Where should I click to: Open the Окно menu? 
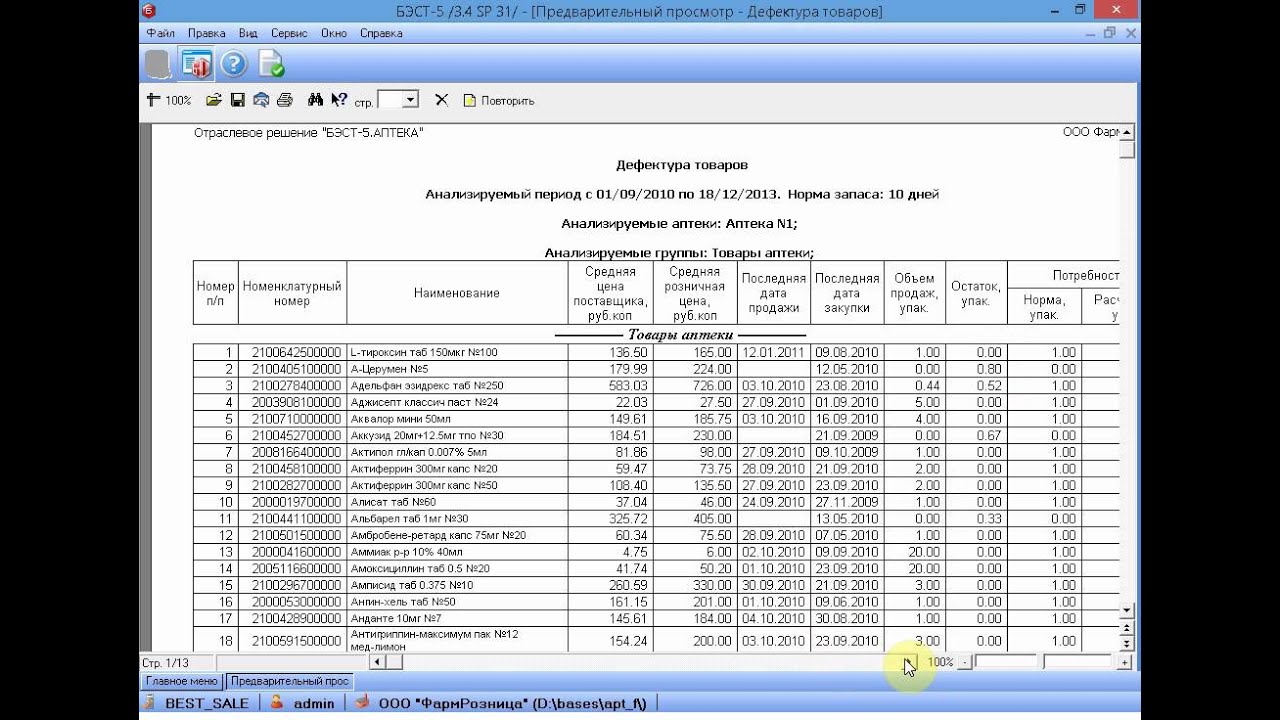(334, 33)
